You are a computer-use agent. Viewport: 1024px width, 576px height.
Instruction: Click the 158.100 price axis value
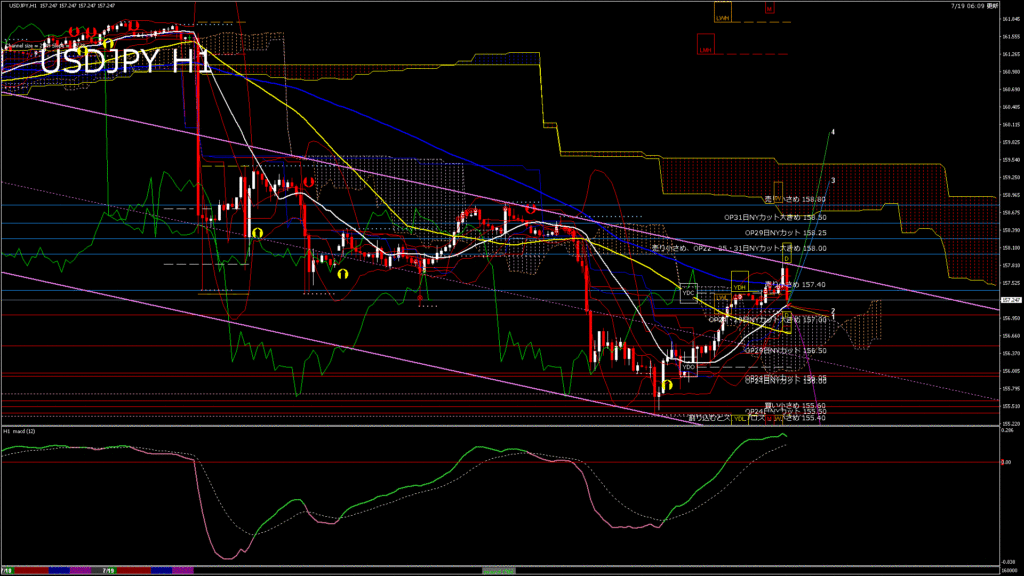[1010, 248]
